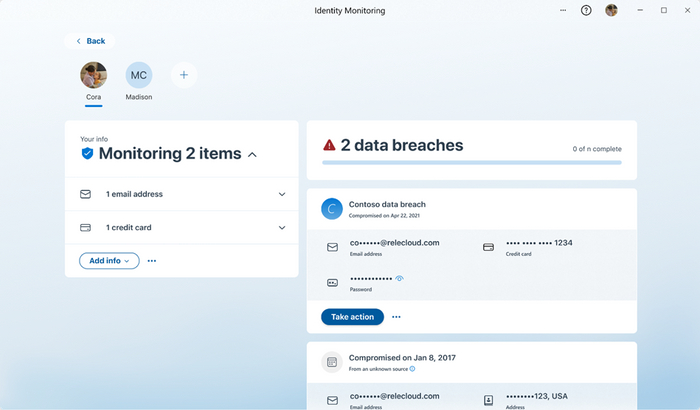Add a new person with plus button

click(184, 75)
